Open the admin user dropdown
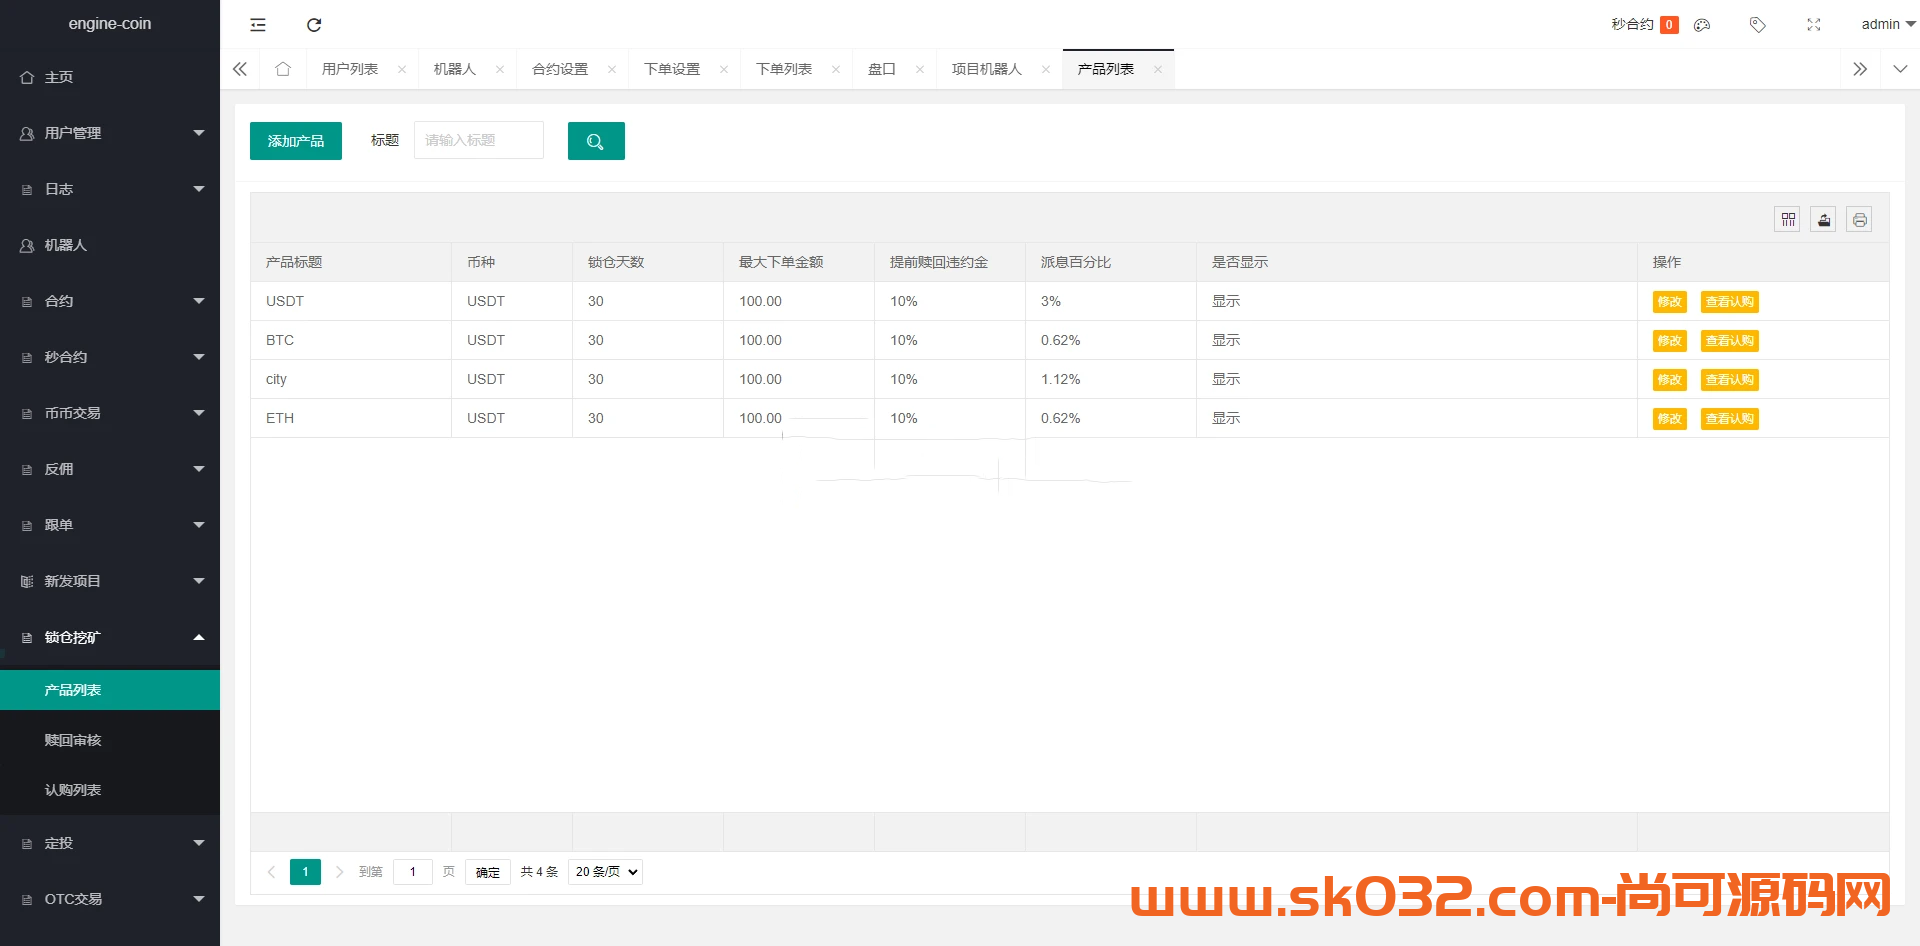 1888,25
